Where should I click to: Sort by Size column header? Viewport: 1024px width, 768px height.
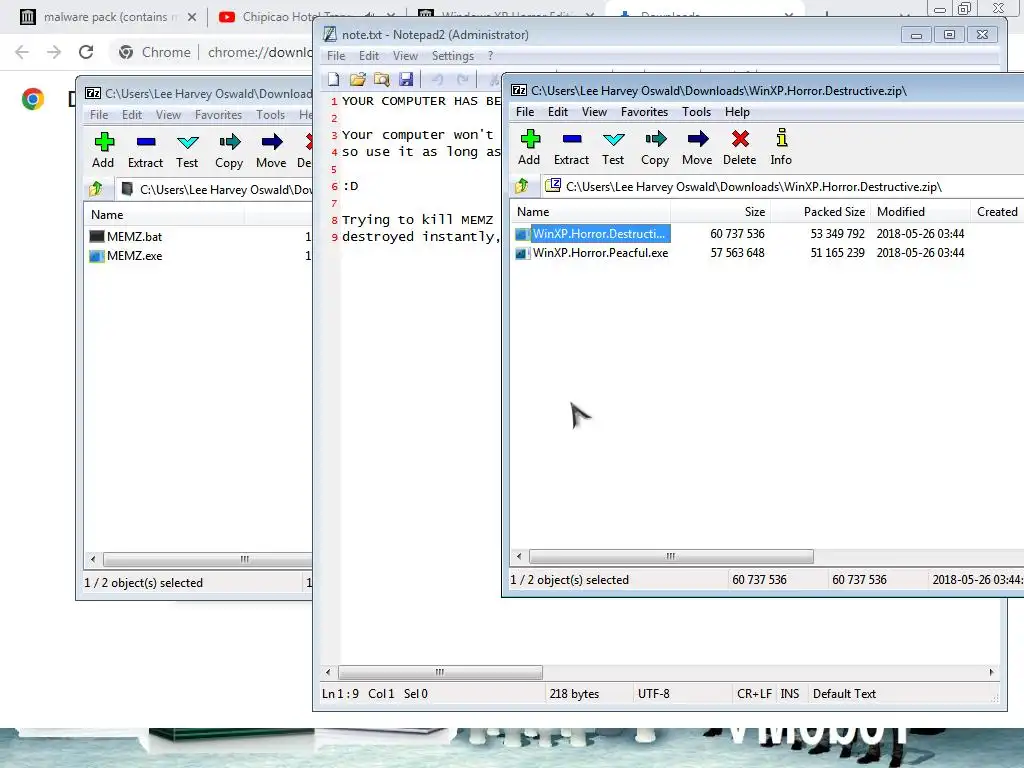tap(720, 212)
